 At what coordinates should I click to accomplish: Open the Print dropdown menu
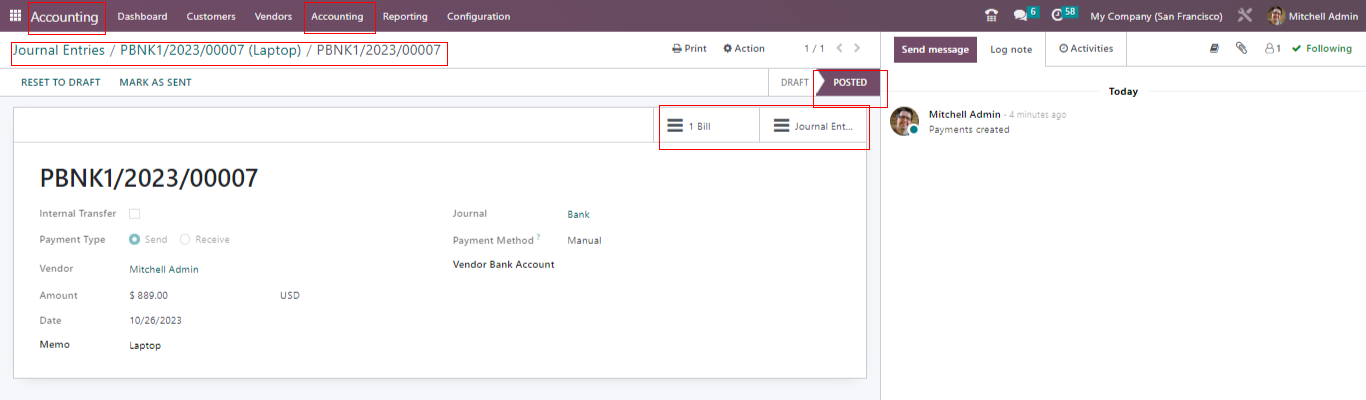689,48
